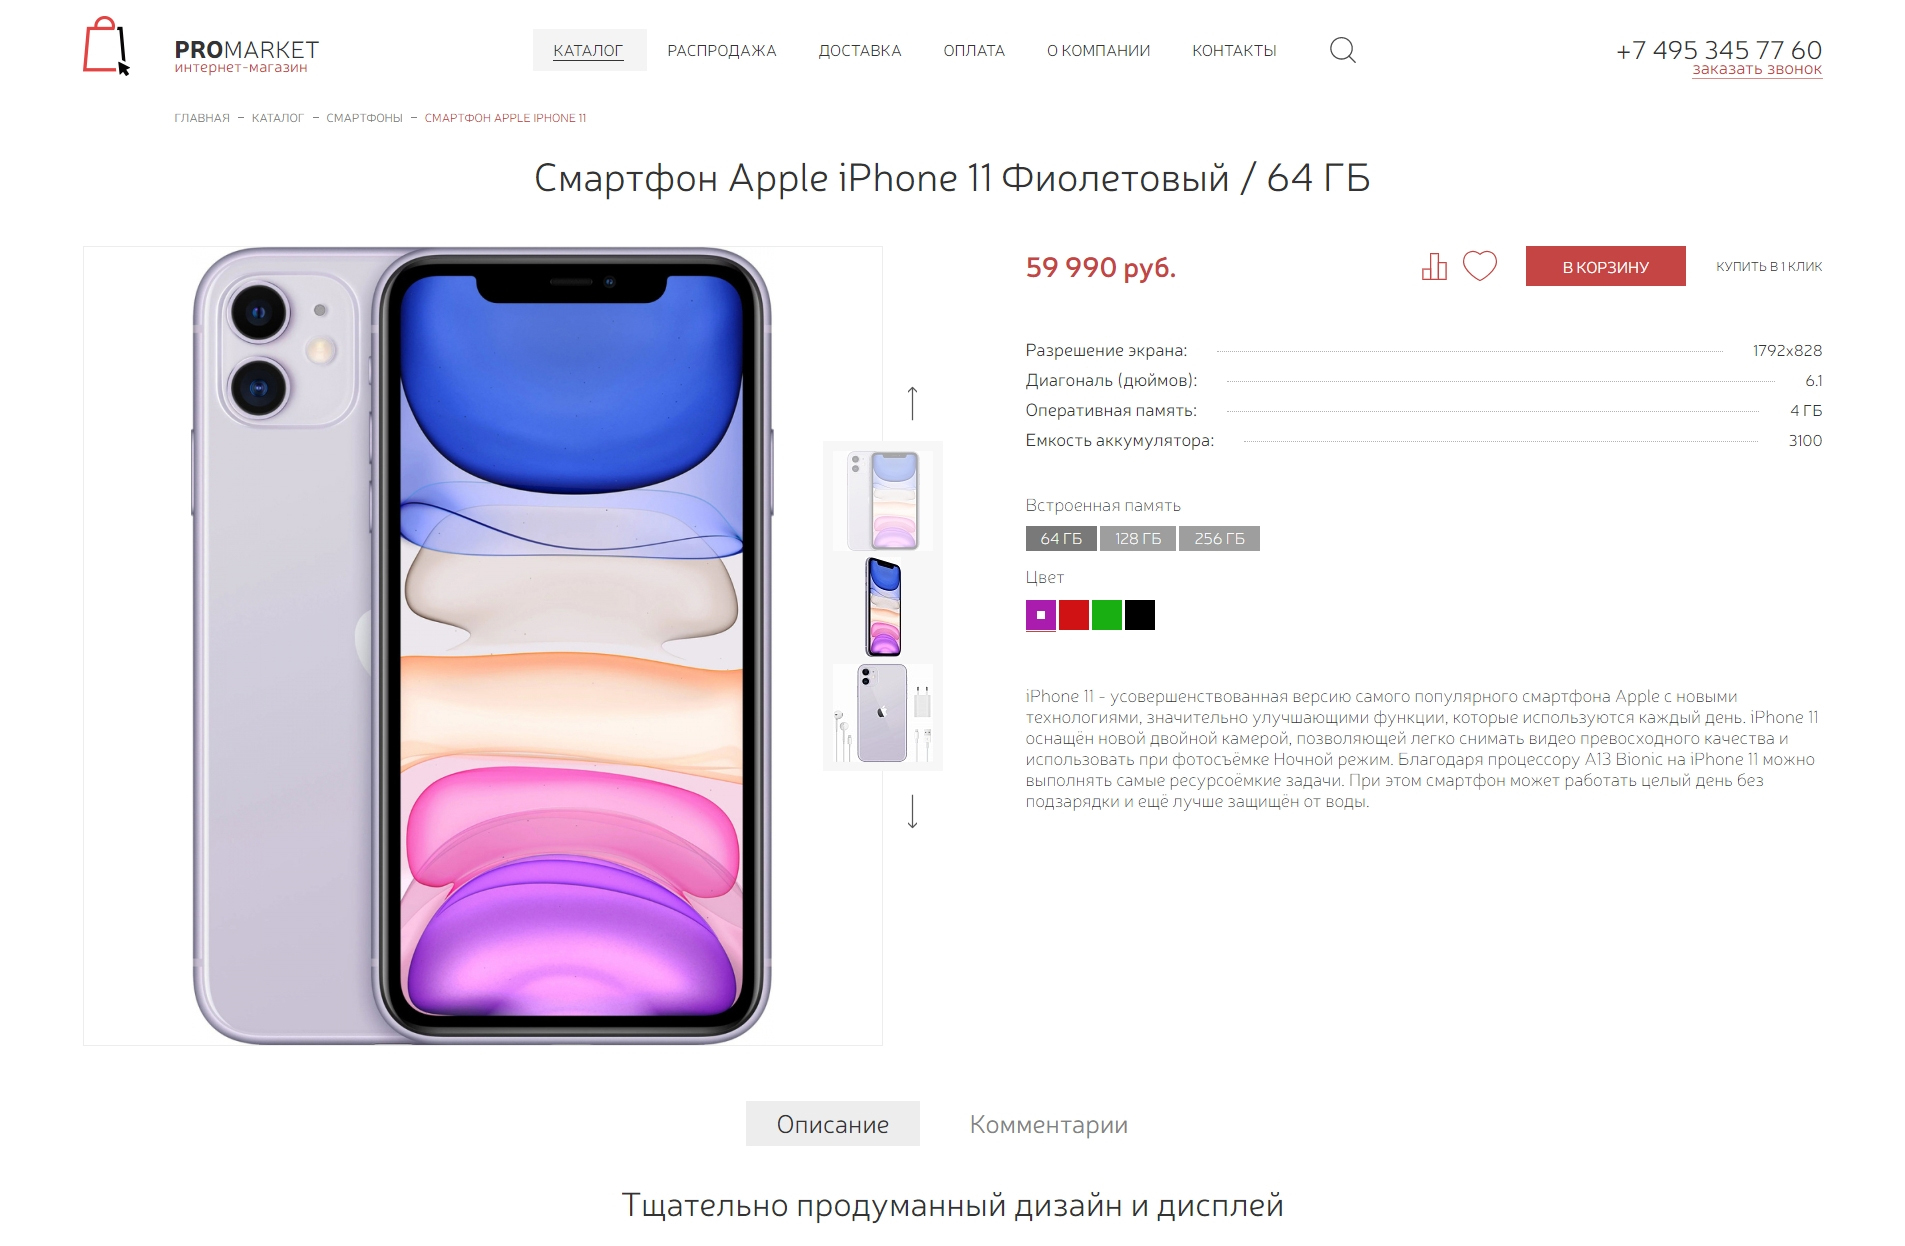Select 256 ГБ memory option
The image size is (1905, 1246).
[1219, 538]
